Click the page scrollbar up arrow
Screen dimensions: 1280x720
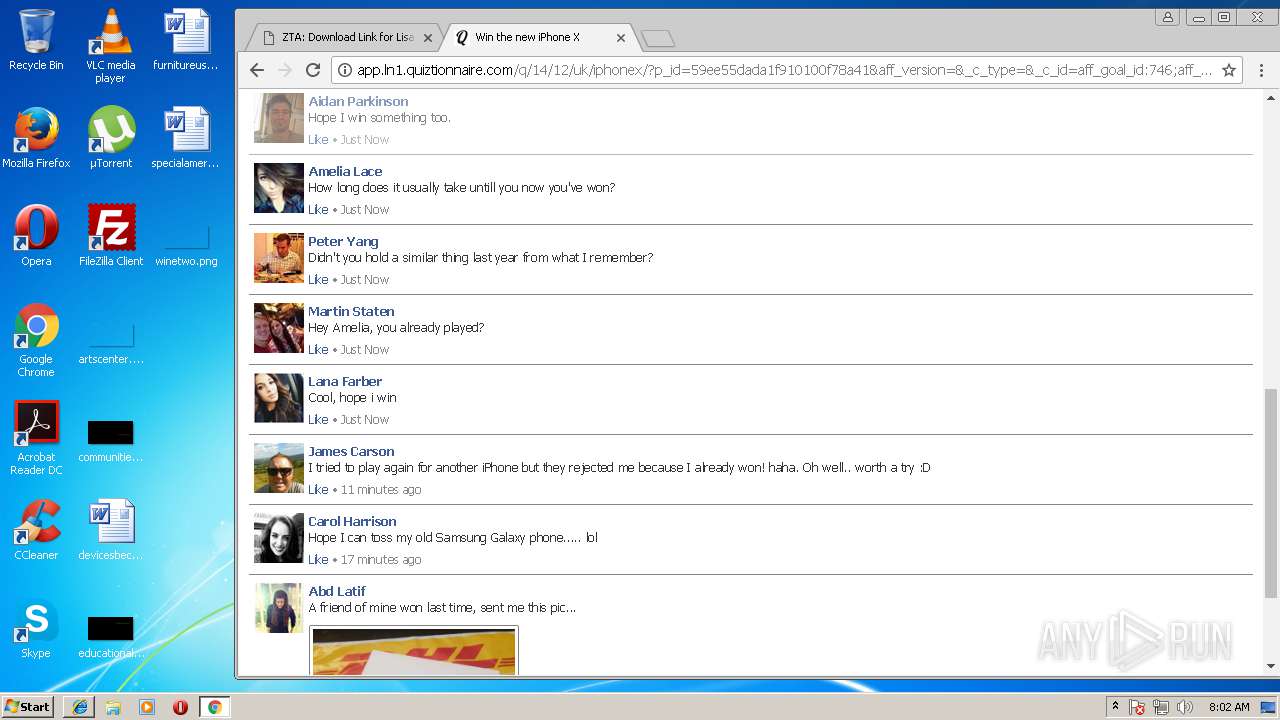click(x=1271, y=98)
